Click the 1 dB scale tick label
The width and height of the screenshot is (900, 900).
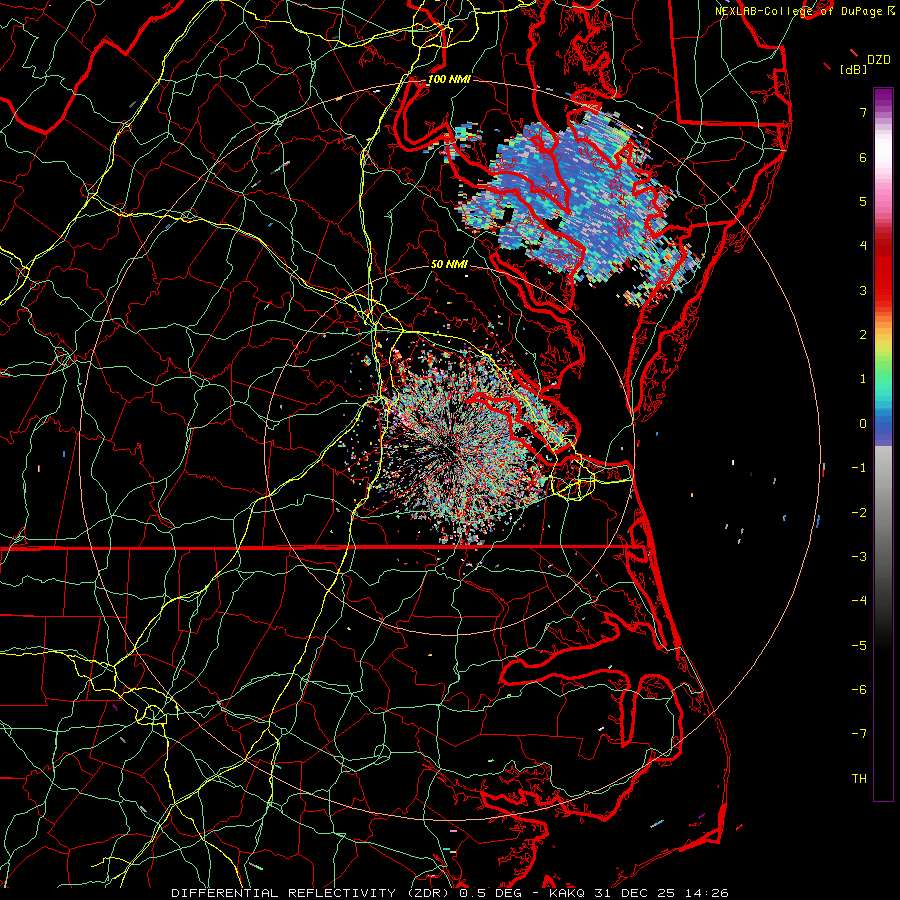[863, 379]
